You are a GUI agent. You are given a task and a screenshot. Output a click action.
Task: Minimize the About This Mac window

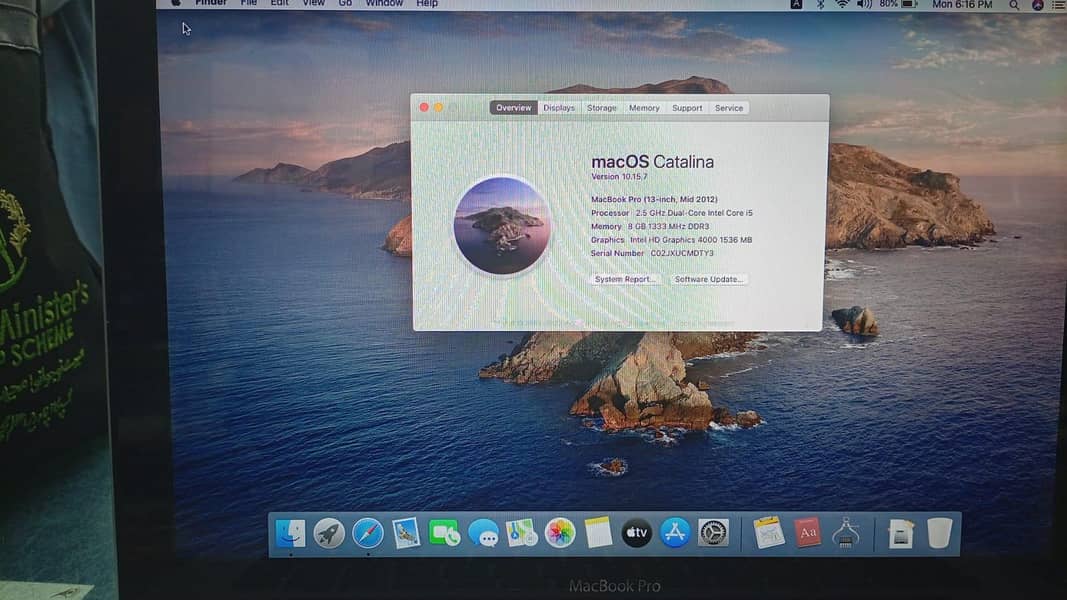pyautogui.click(x=439, y=107)
